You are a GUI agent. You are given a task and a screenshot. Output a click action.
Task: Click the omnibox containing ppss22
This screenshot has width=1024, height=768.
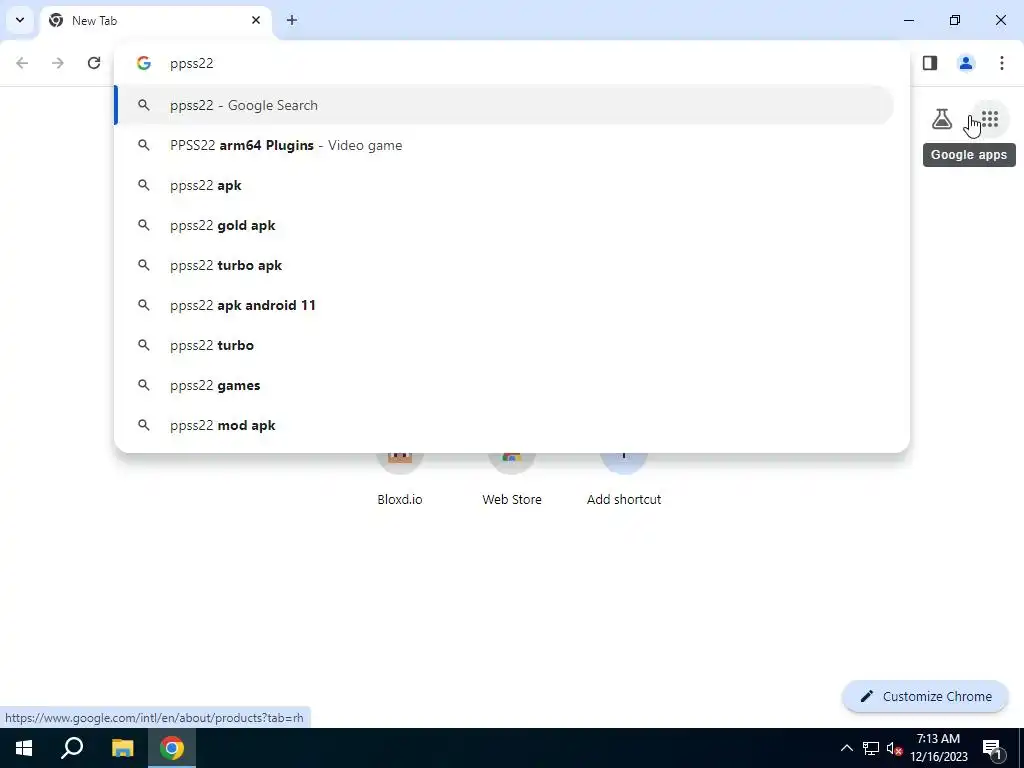pos(512,63)
